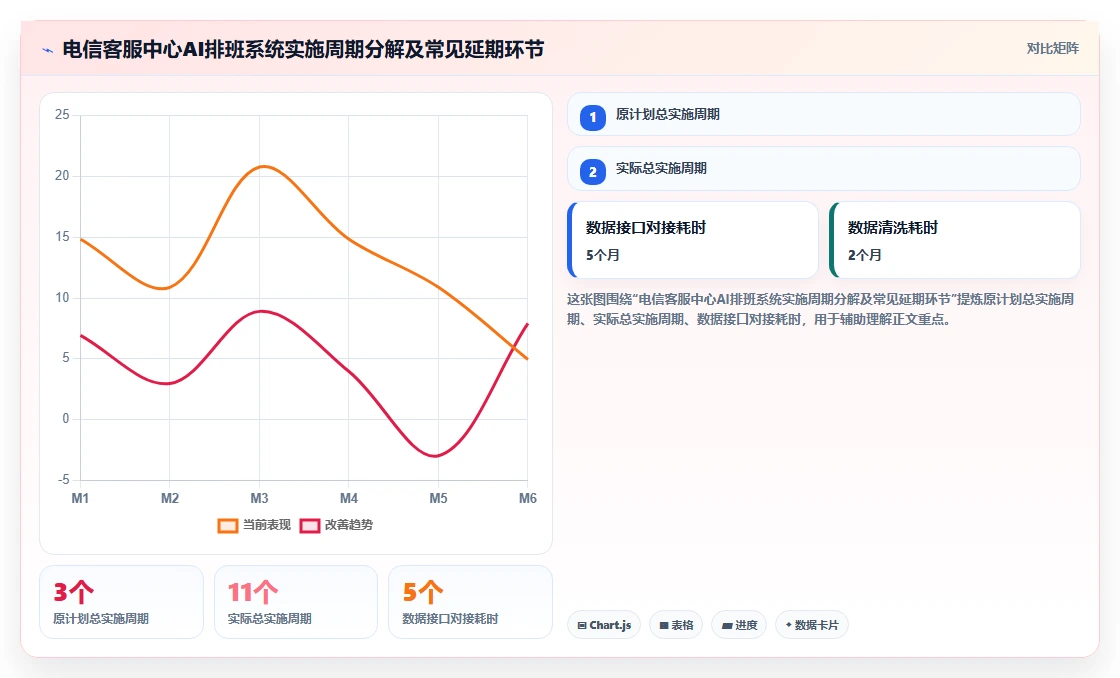The image size is (1120, 678).
Task: Click the number 1 badge icon
Action: (x=593, y=117)
